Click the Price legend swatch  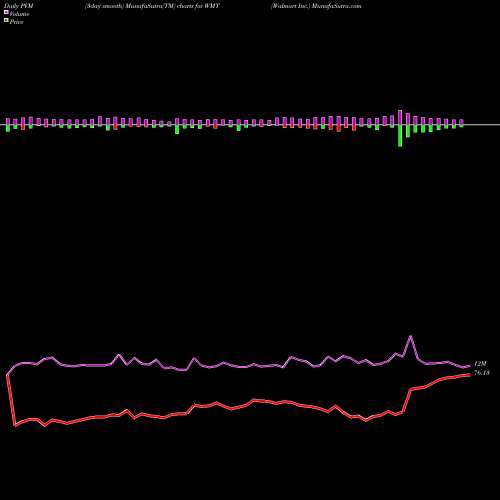(x=6, y=20)
